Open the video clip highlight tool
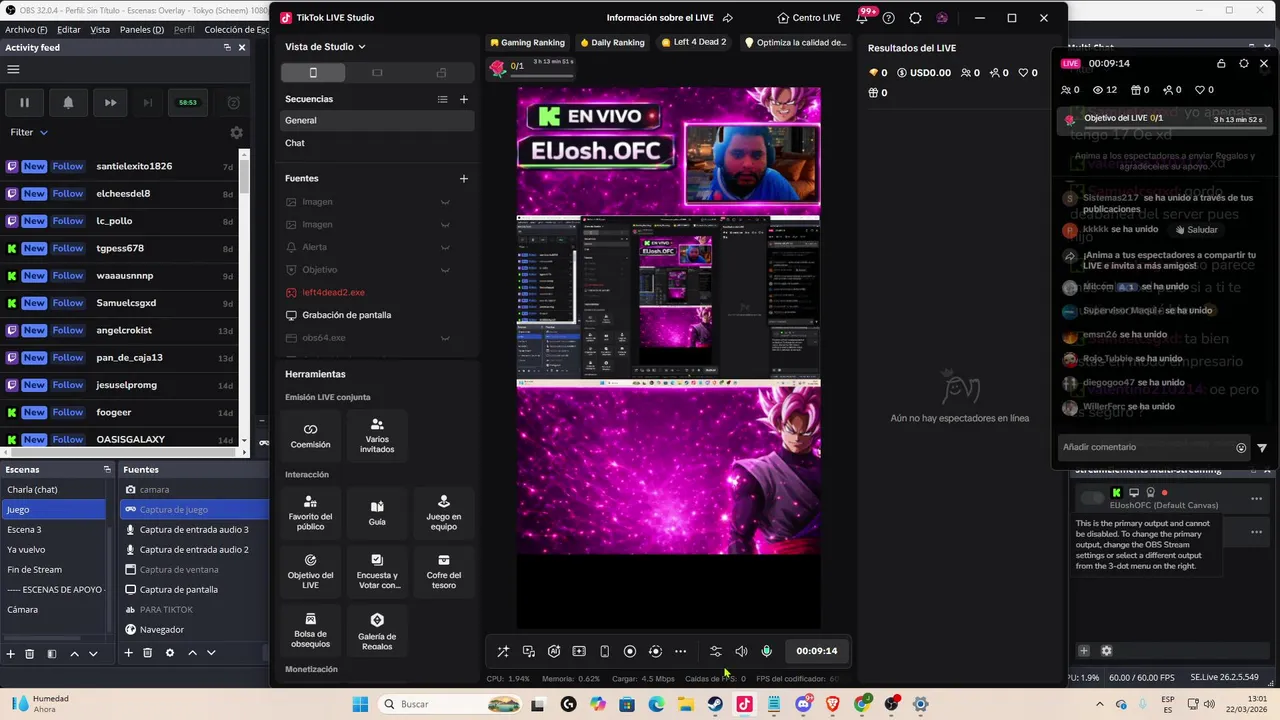Viewport: 1280px width, 720px height. pos(579,651)
